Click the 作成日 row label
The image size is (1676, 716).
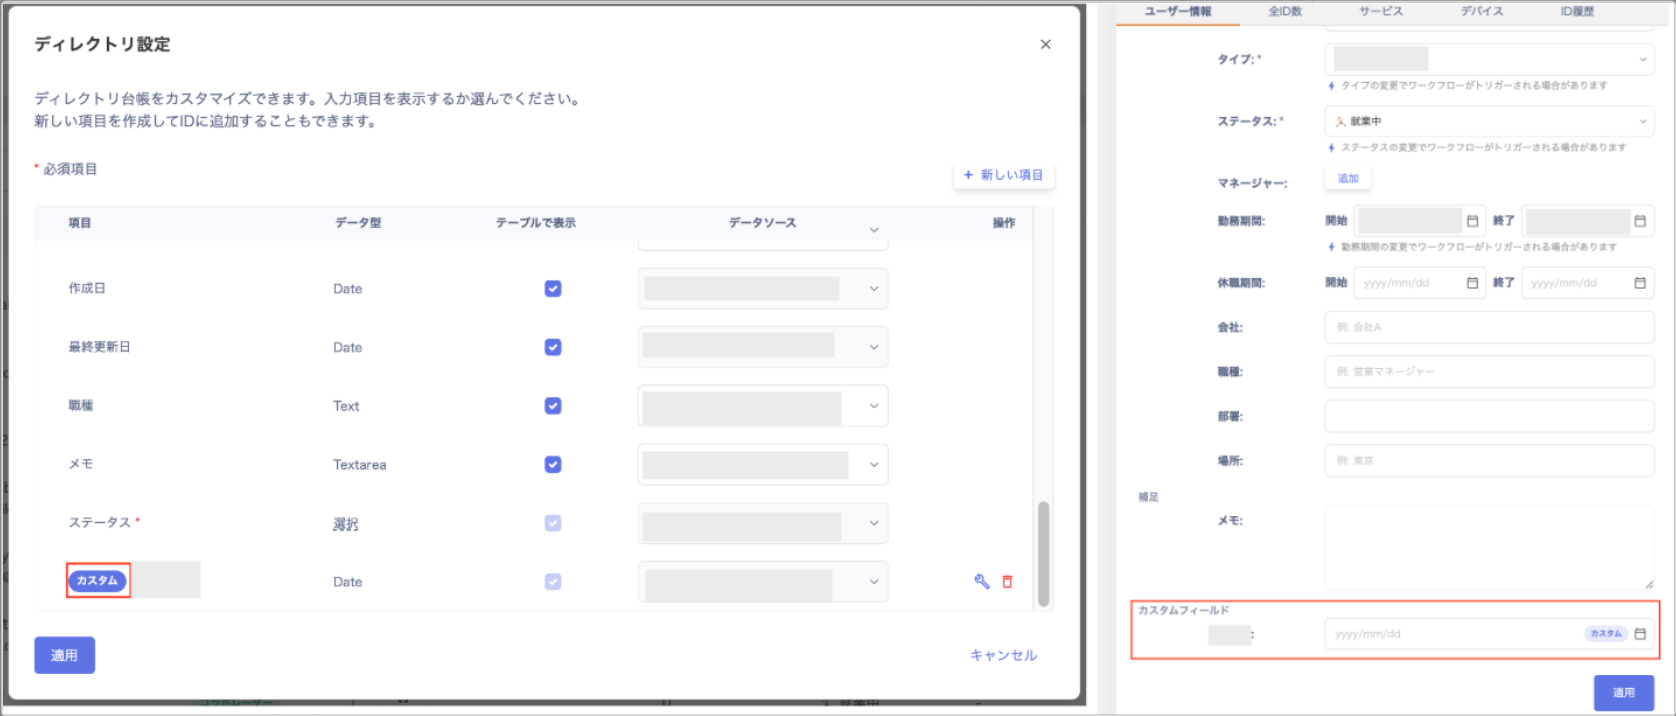(x=87, y=288)
